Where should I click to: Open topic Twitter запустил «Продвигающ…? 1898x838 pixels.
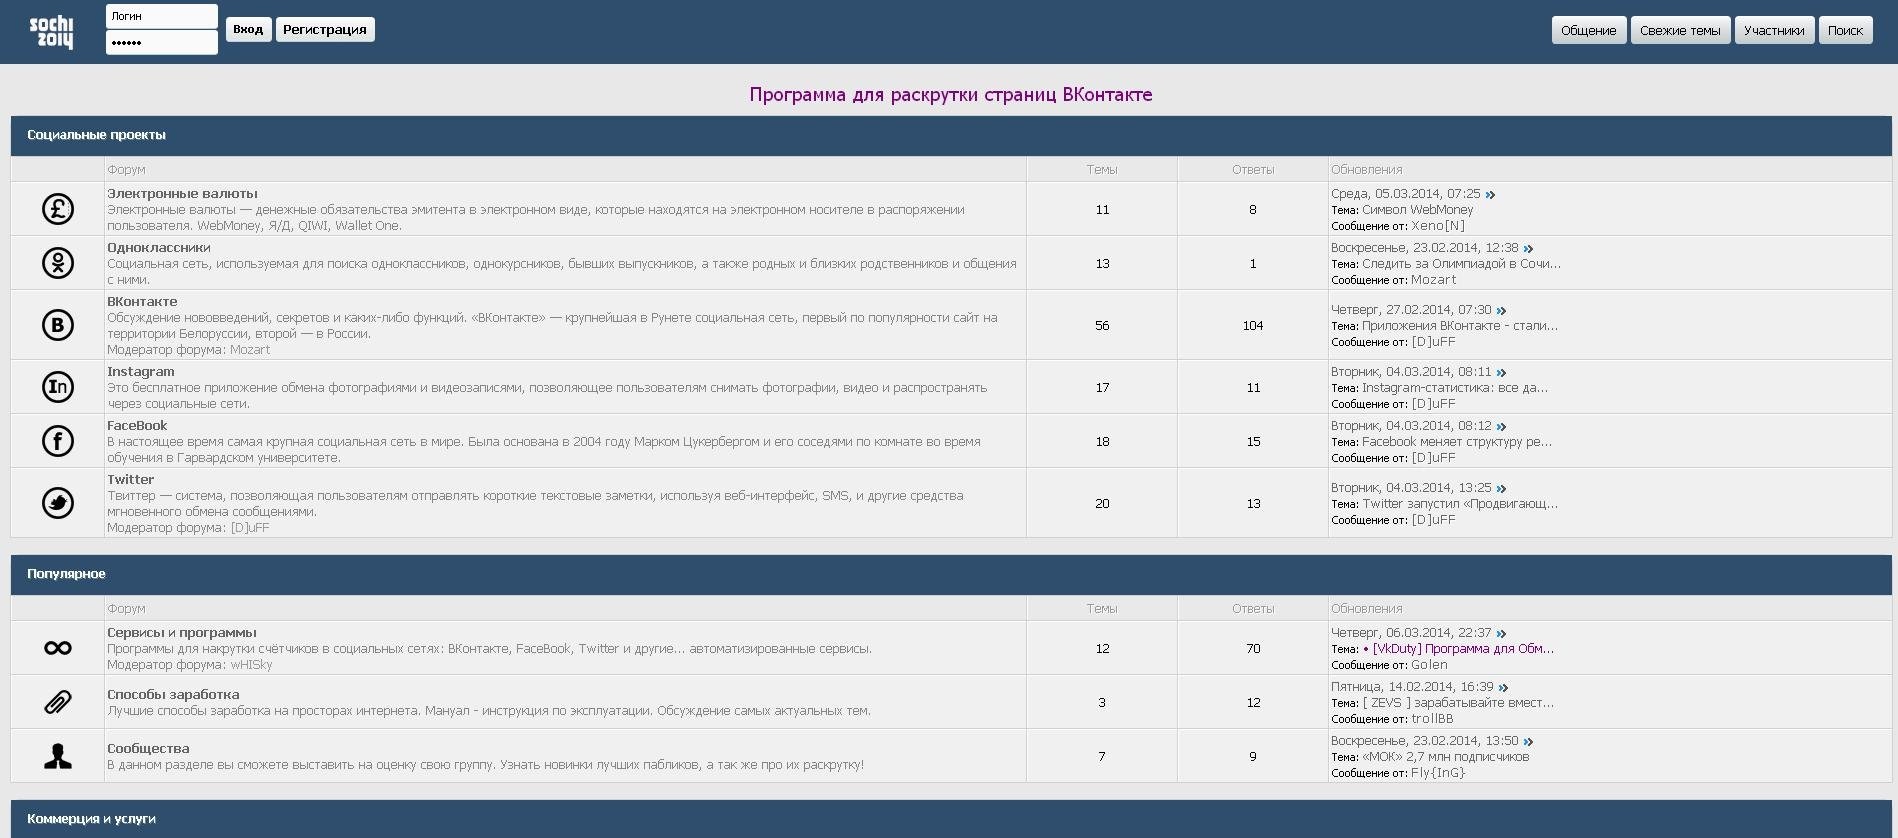click(1460, 504)
